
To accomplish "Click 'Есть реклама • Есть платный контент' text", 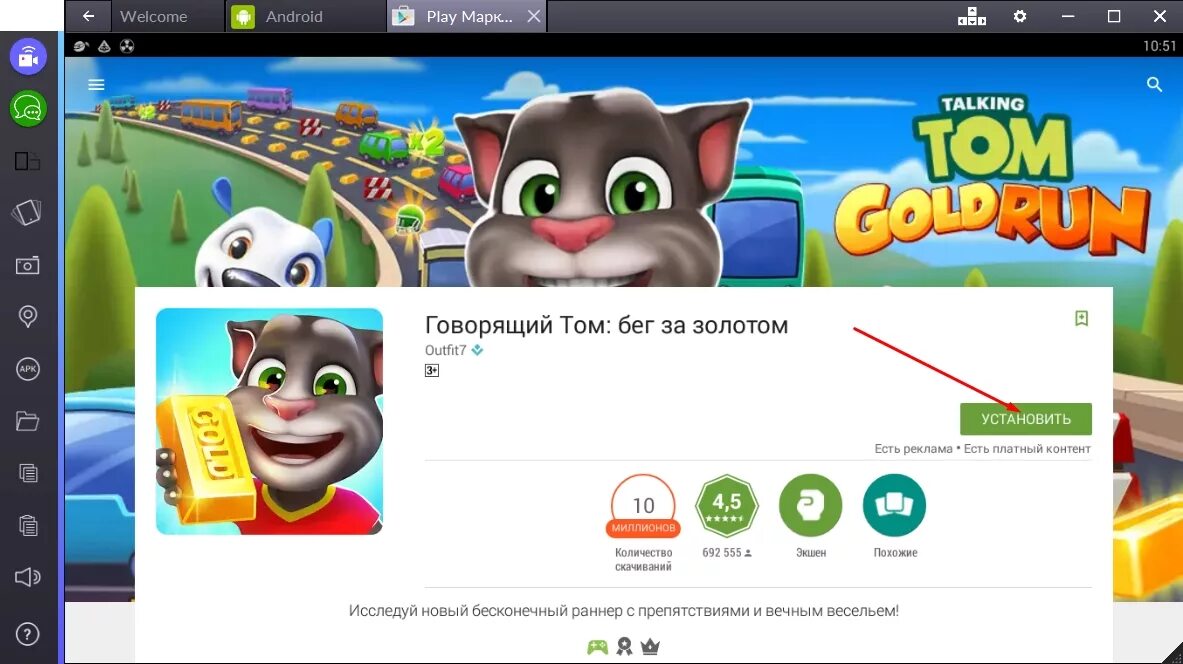I will tap(982, 449).
